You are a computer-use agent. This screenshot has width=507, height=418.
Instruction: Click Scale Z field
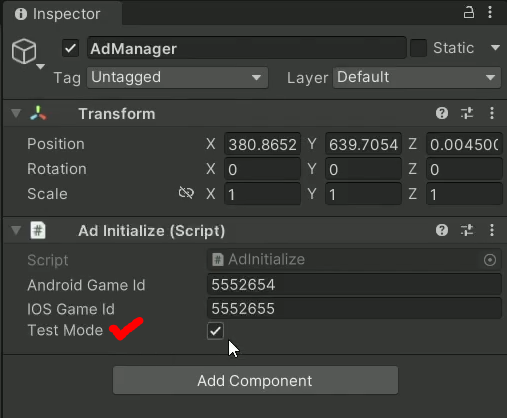pyautogui.click(x=464, y=194)
